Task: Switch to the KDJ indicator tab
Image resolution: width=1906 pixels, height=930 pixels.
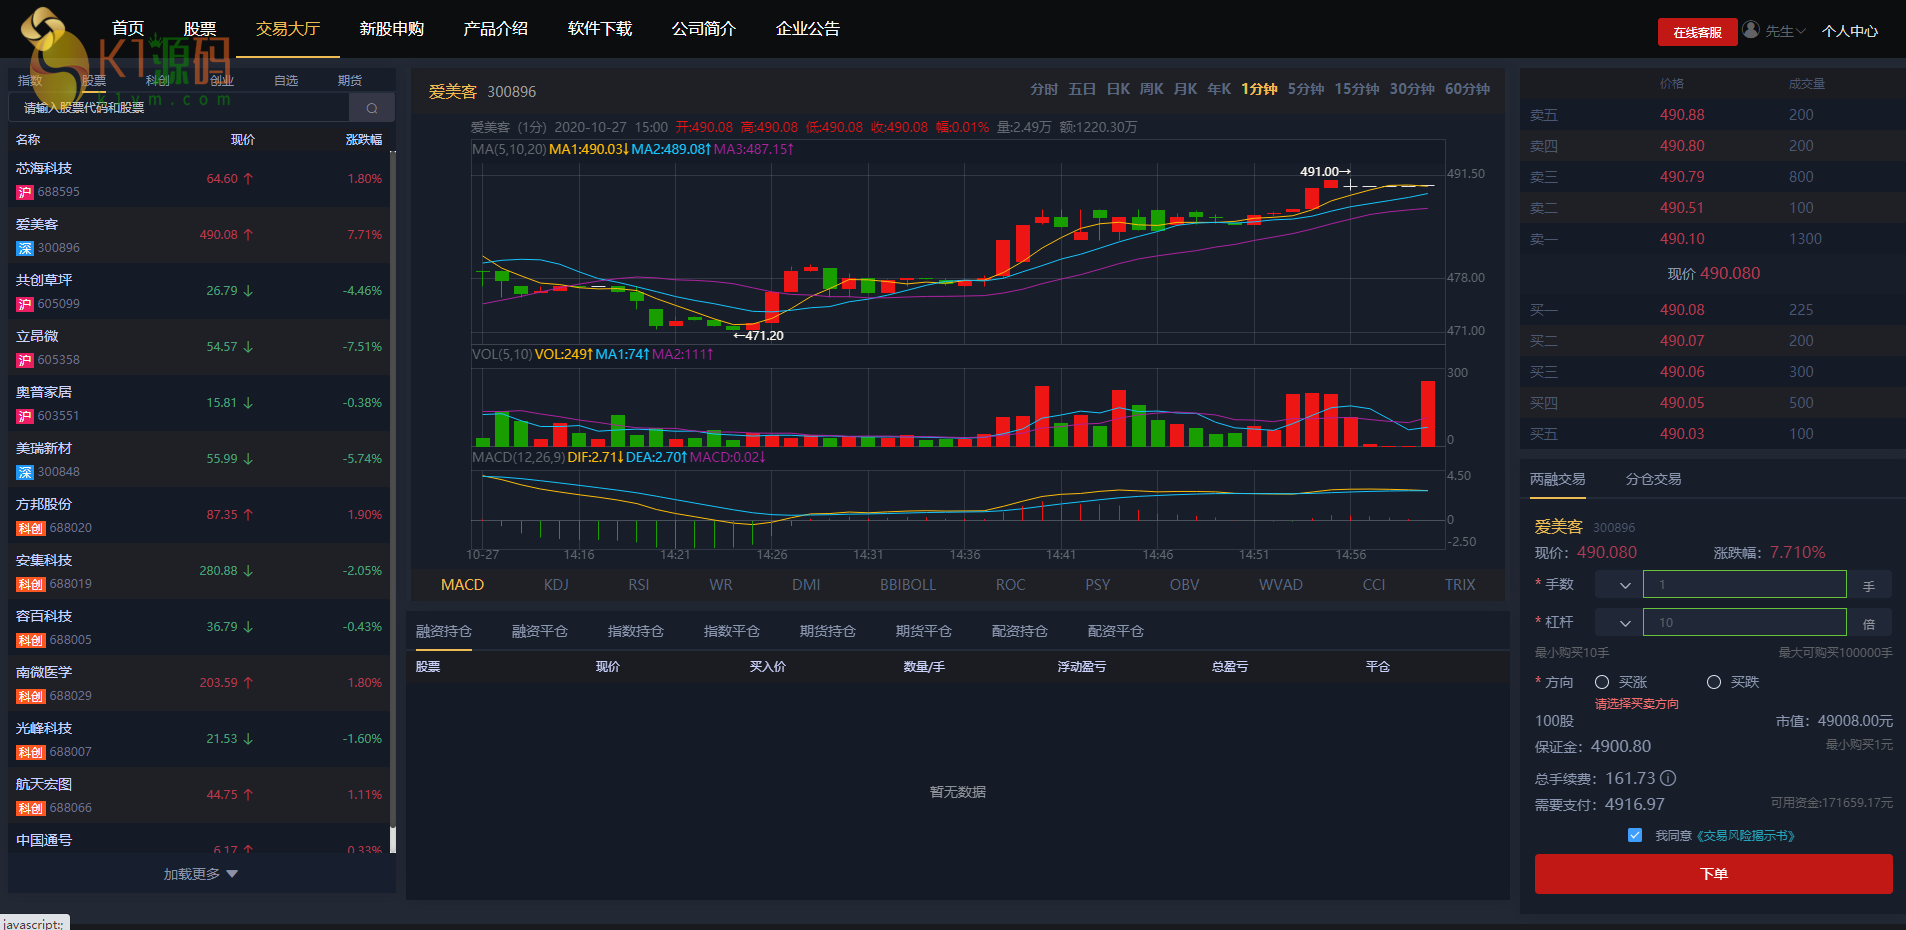Action: (x=556, y=585)
